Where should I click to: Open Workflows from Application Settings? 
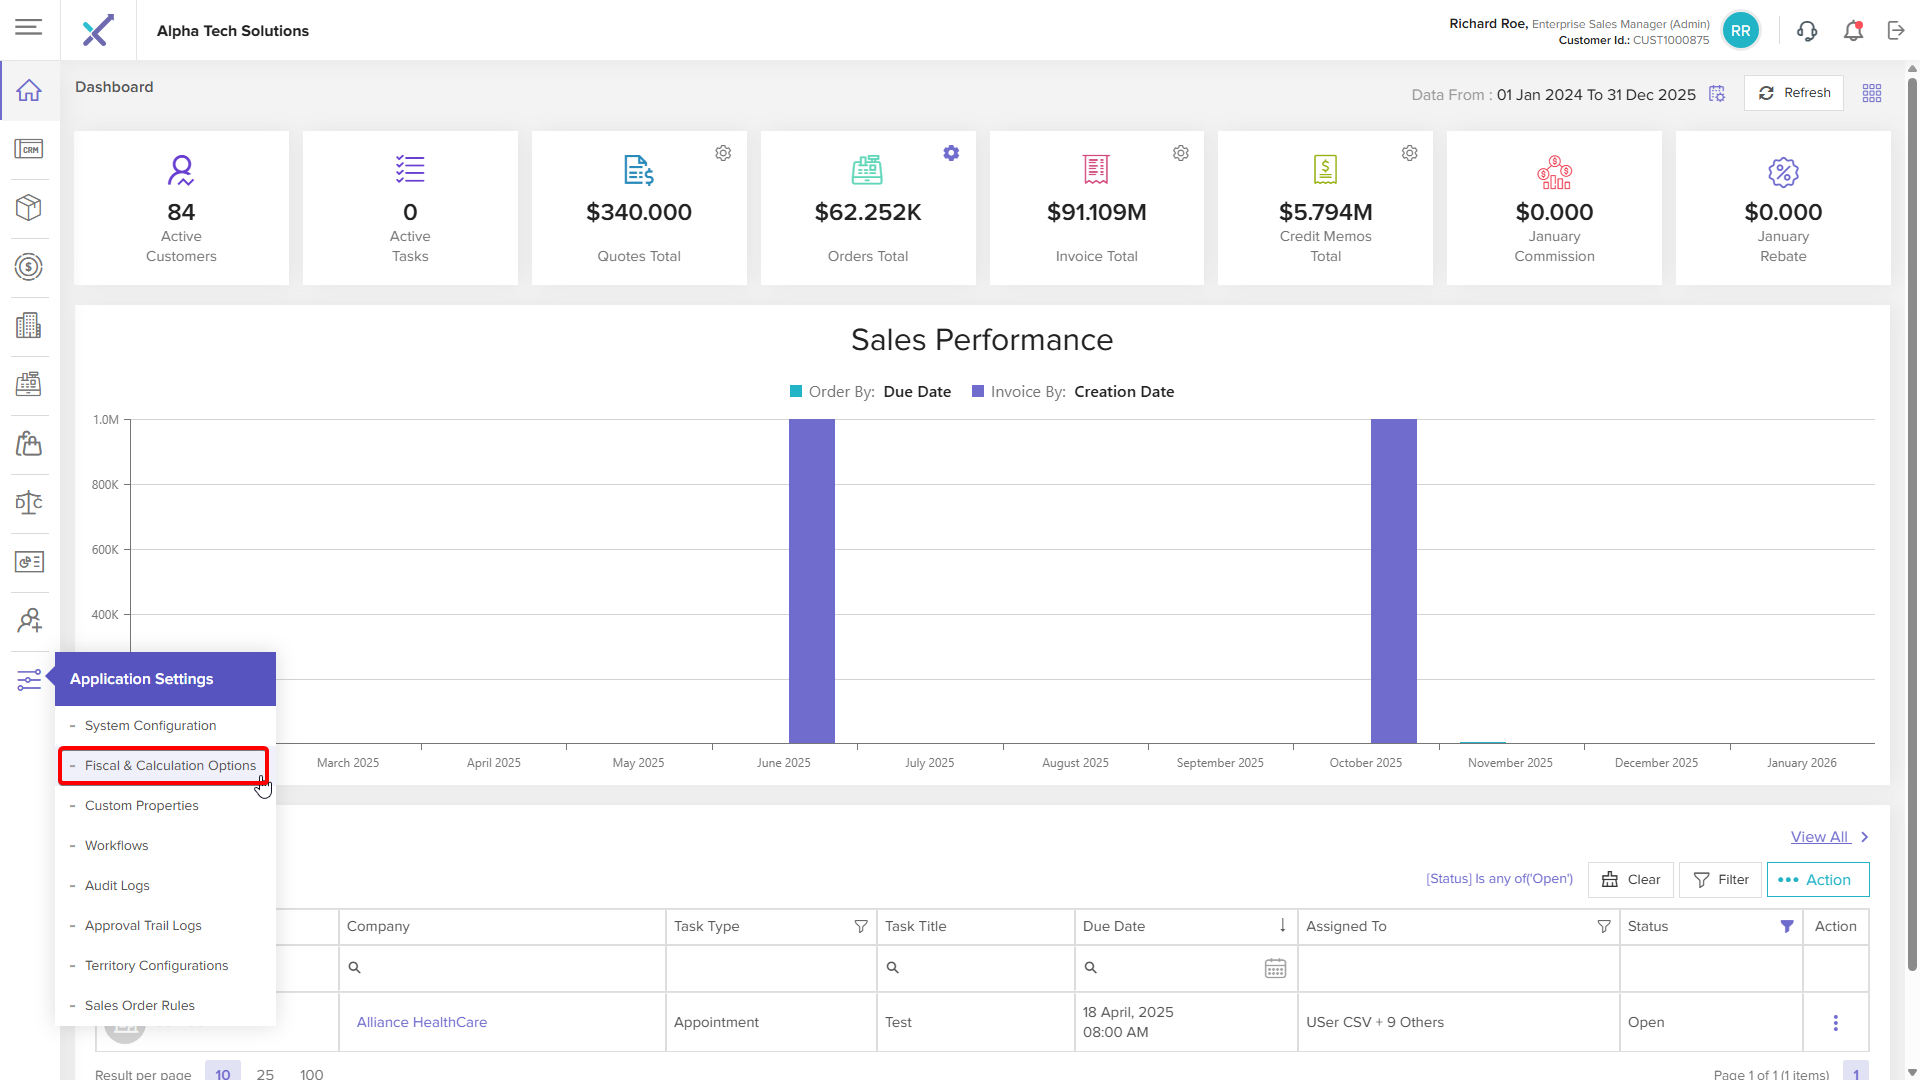click(x=116, y=846)
